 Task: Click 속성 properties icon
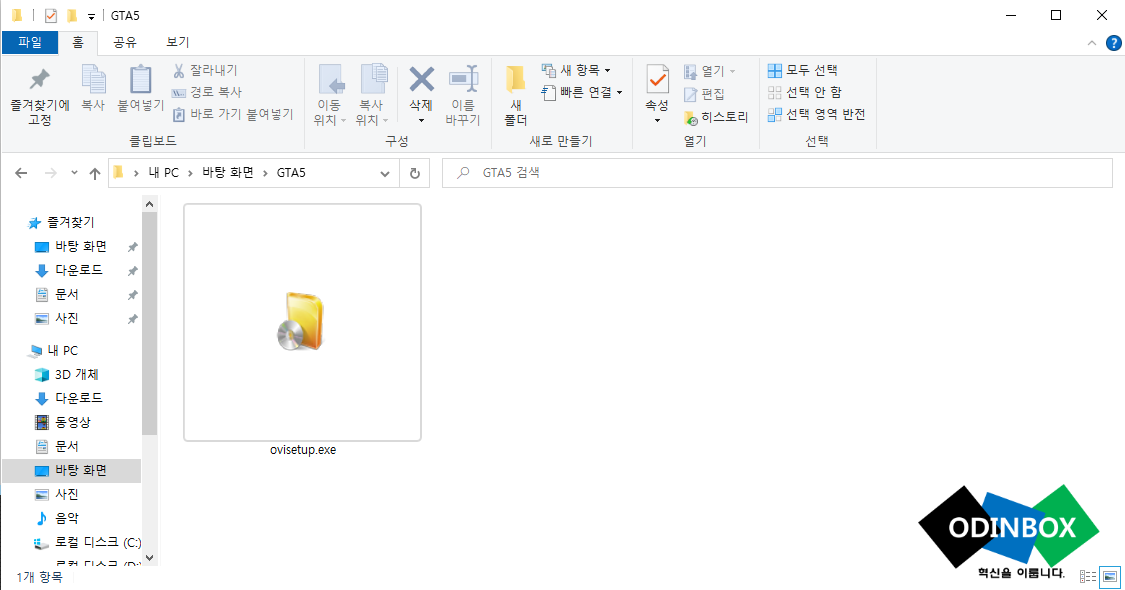(x=657, y=80)
